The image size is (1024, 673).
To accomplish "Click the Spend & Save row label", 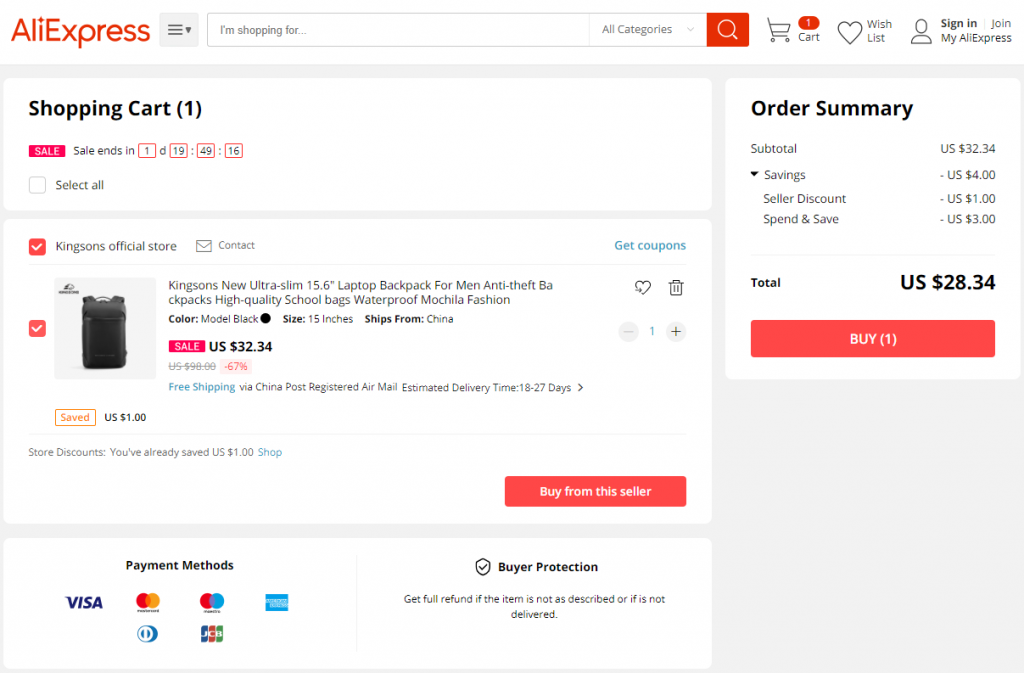I will [x=801, y=219].
